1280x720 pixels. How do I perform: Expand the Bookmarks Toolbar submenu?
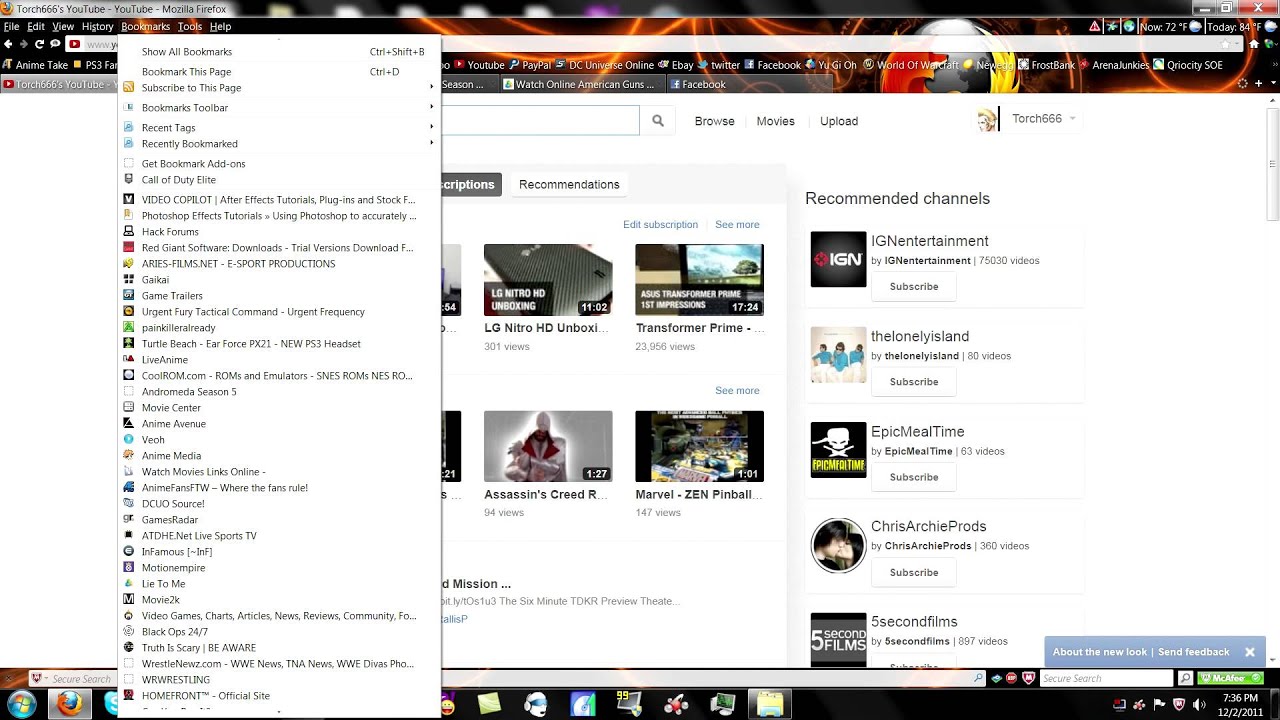tap(280, 108)
